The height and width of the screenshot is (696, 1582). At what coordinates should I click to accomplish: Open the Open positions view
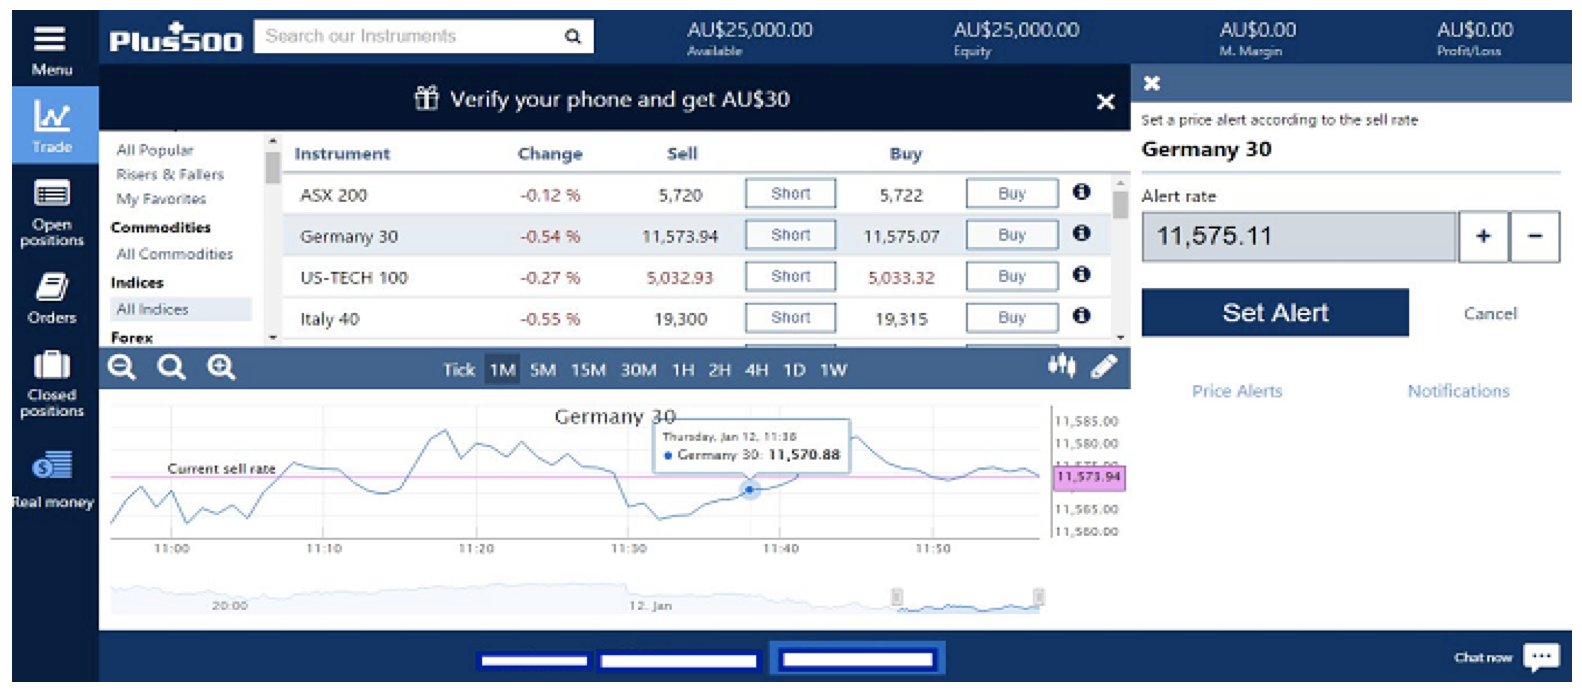tap(52, 213)
